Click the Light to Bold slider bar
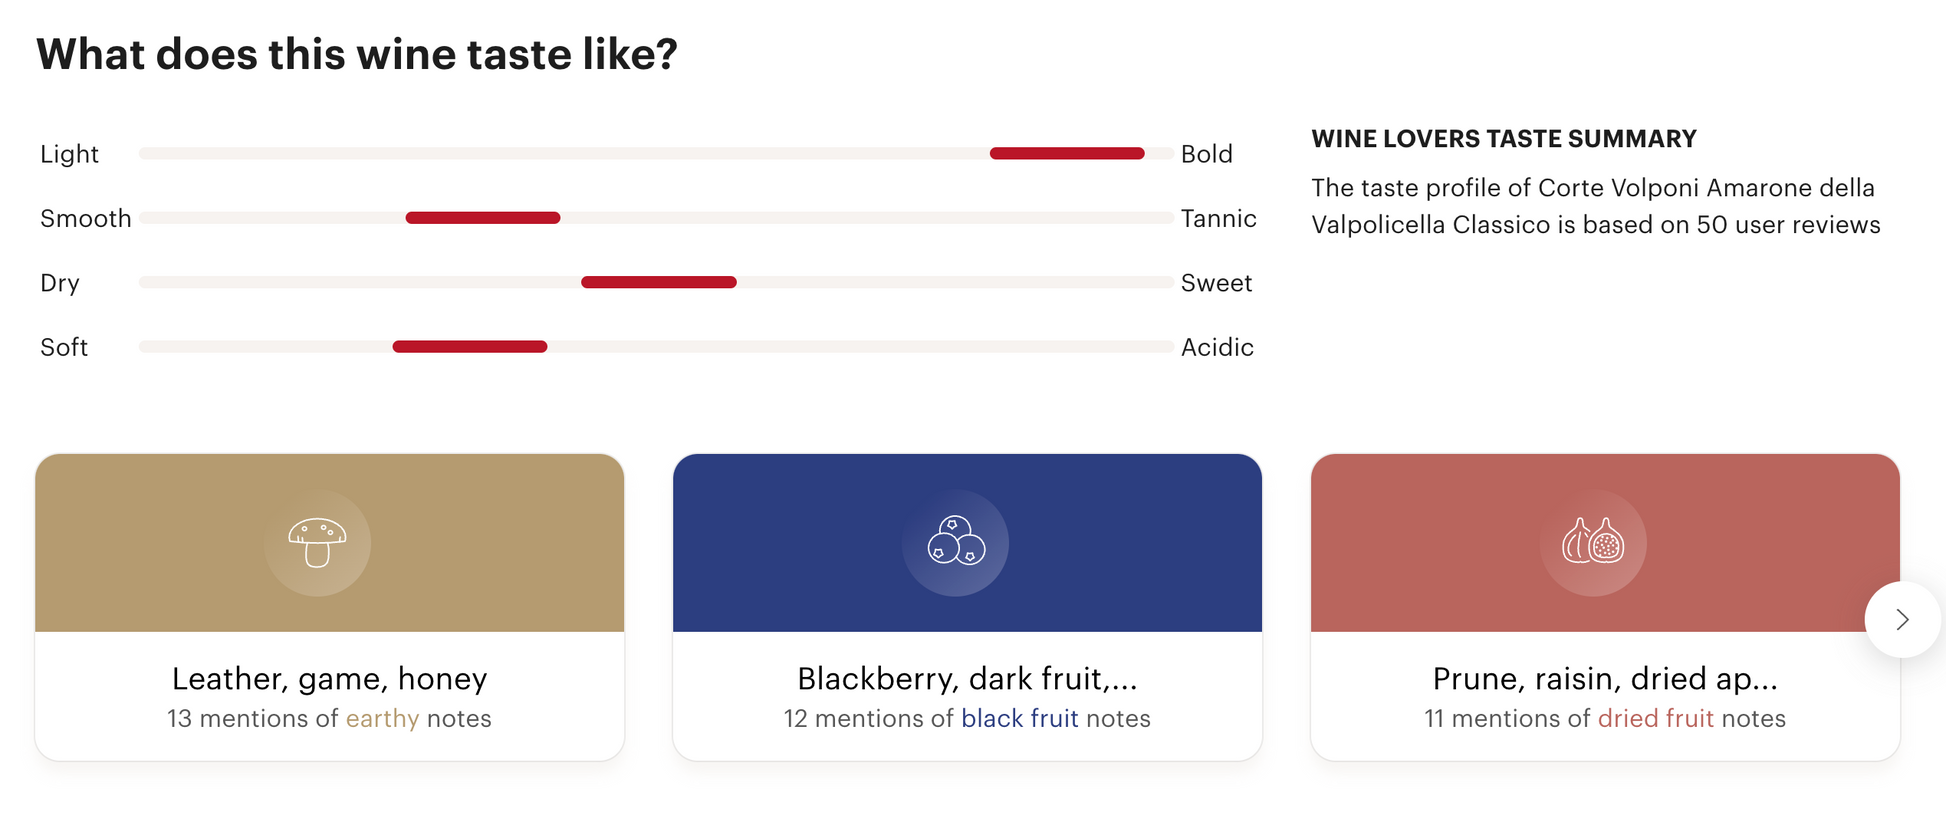The width and height of the screenshot is (1946, 822). [656, 153]
